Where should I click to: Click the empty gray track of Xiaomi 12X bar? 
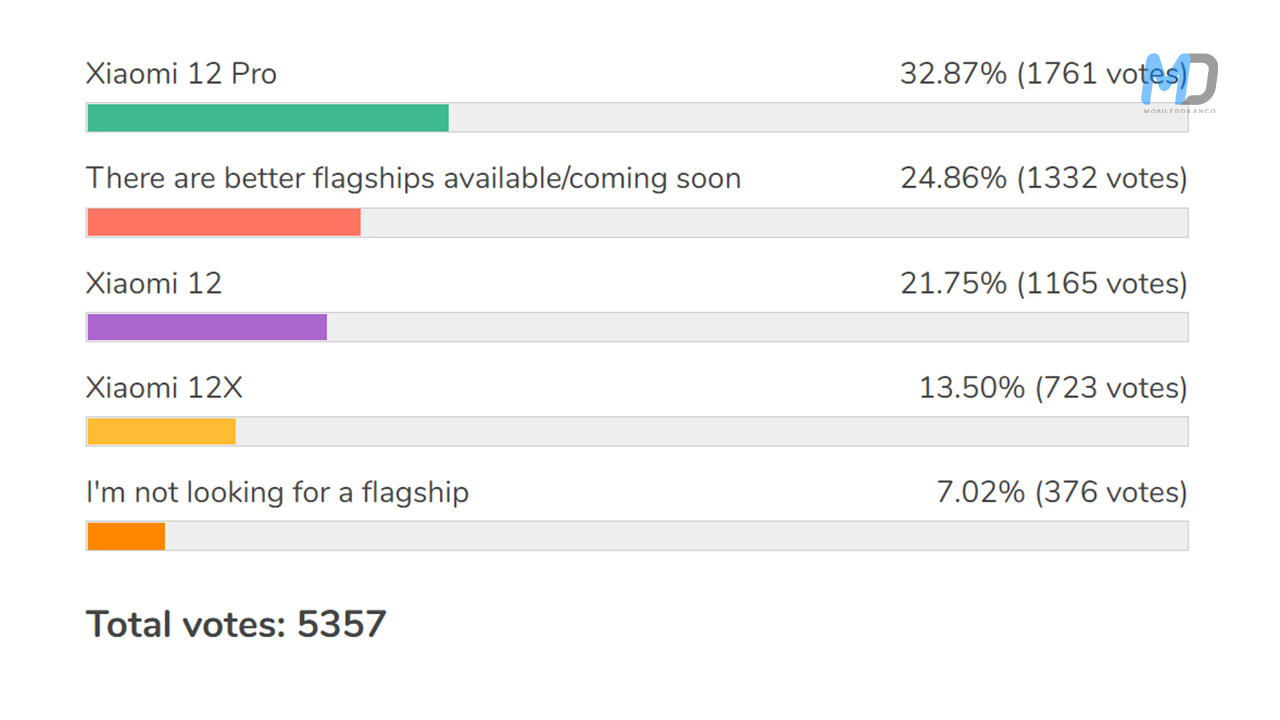tap(710, 431)
